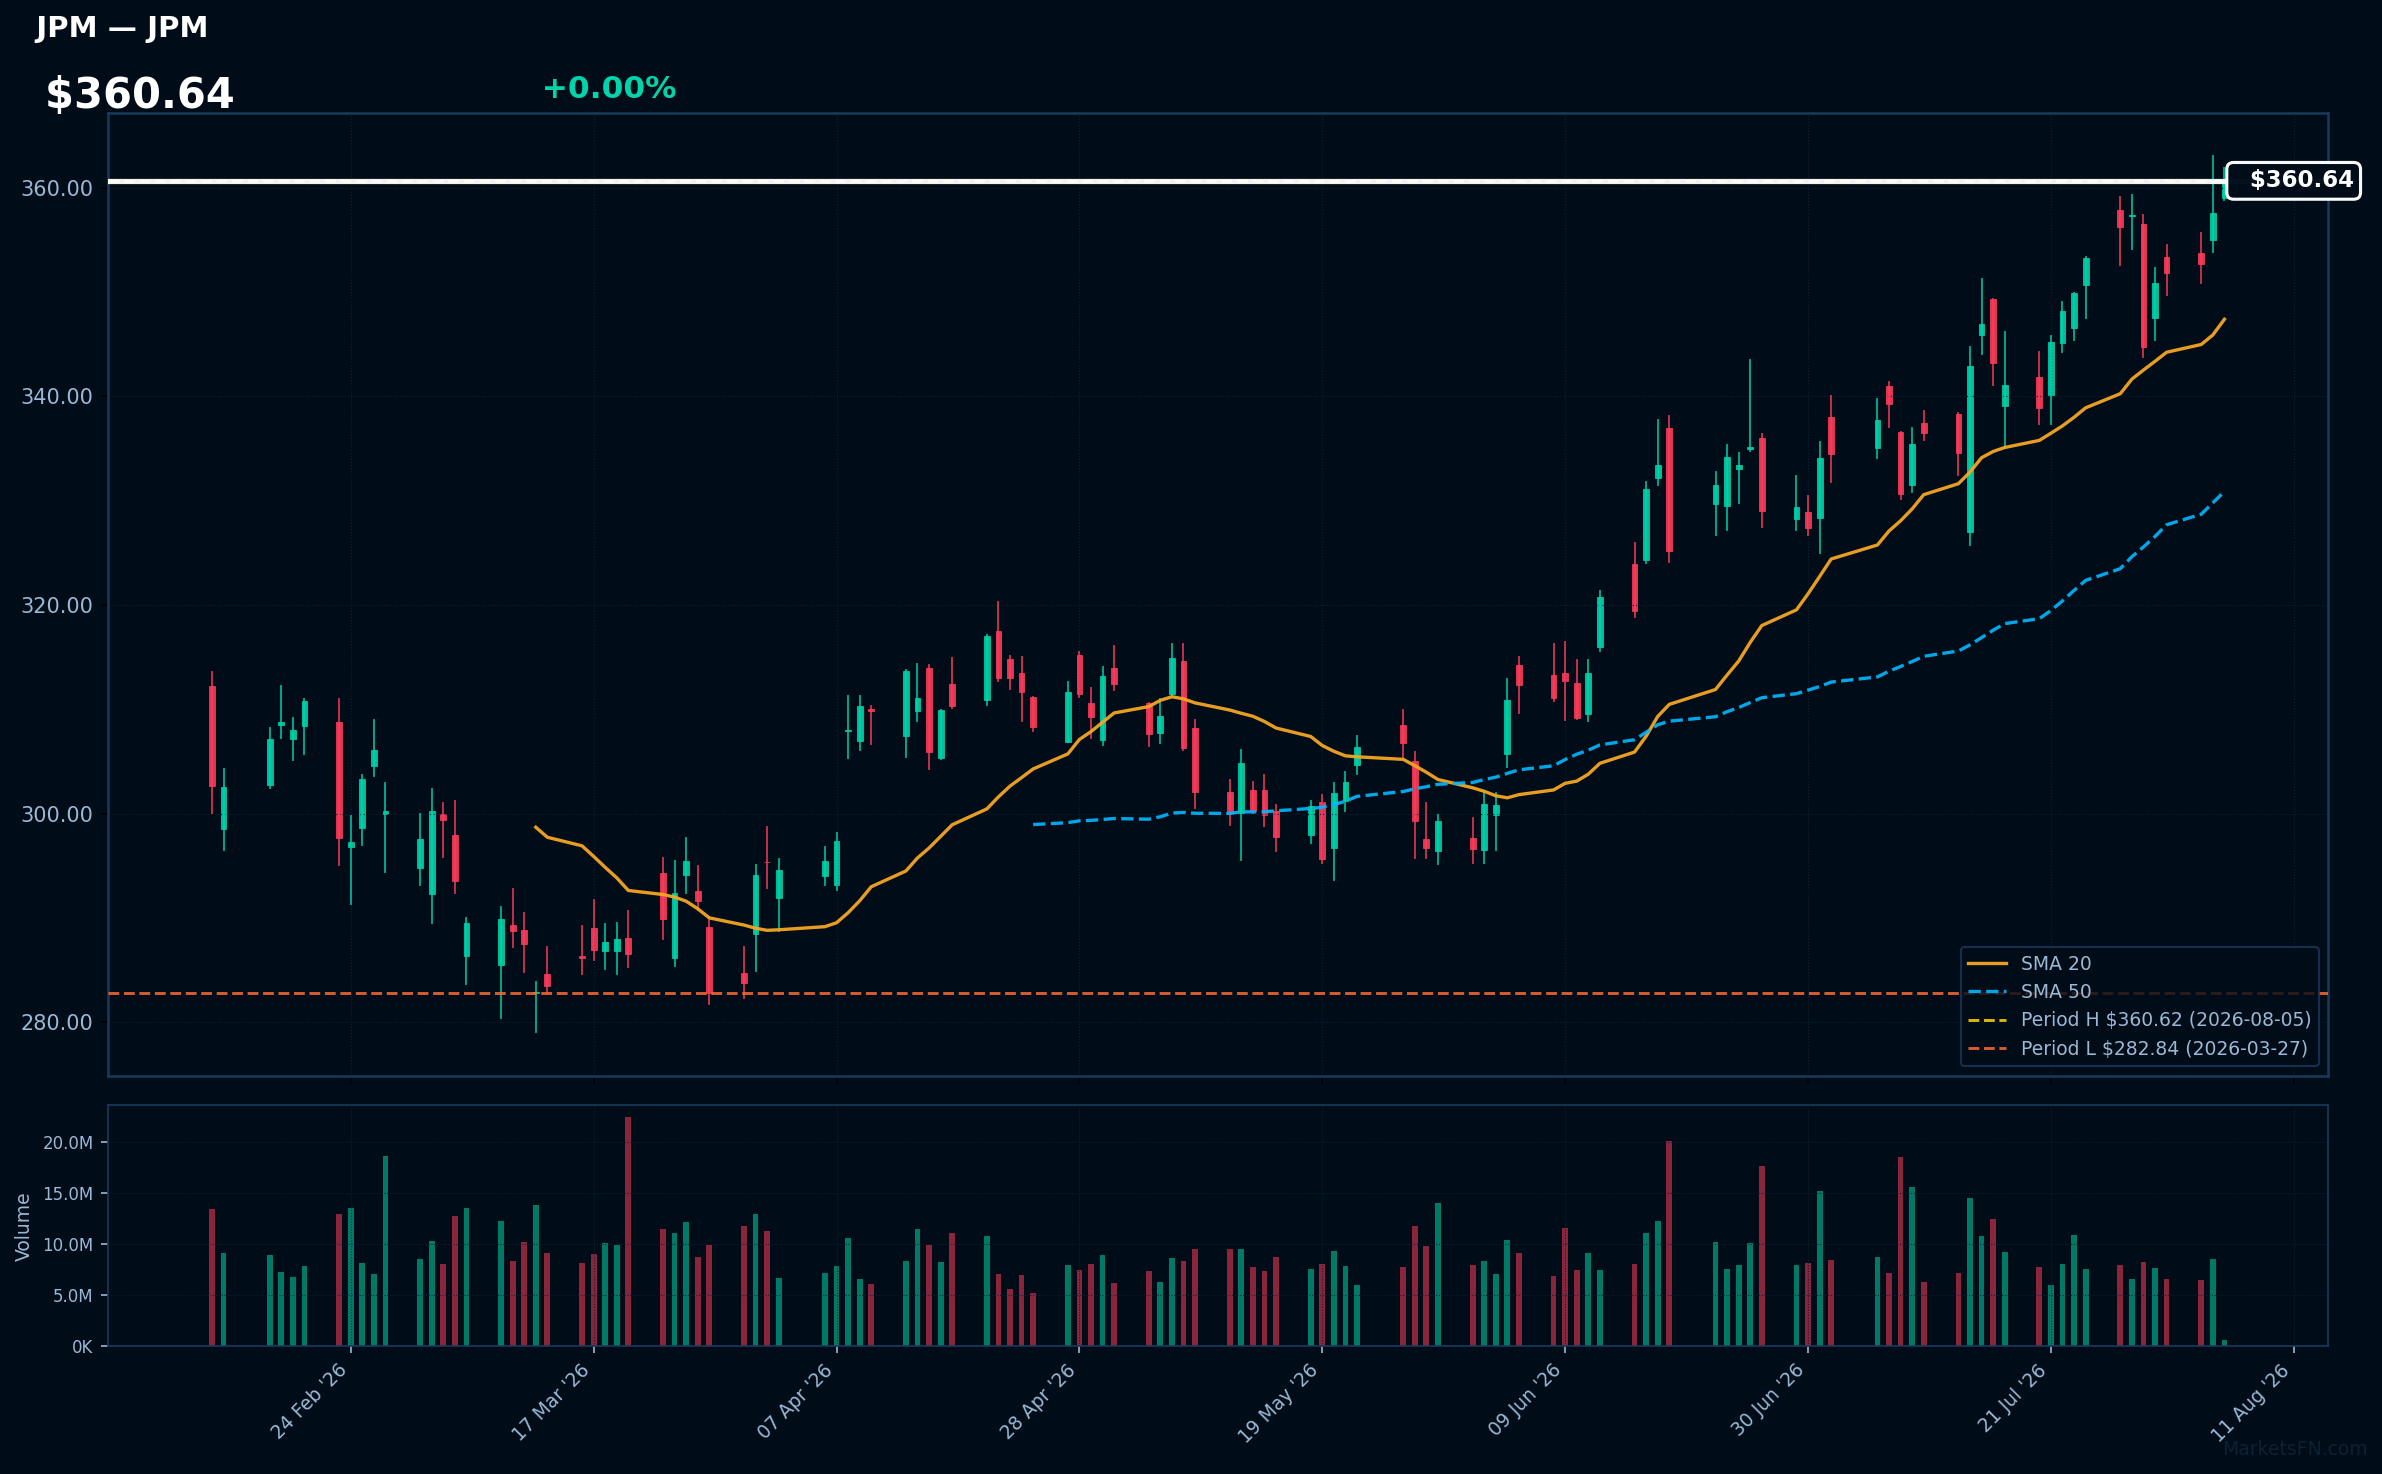
Task: Click the "24 Feb '26" date label
Action: pos(309,1401)
